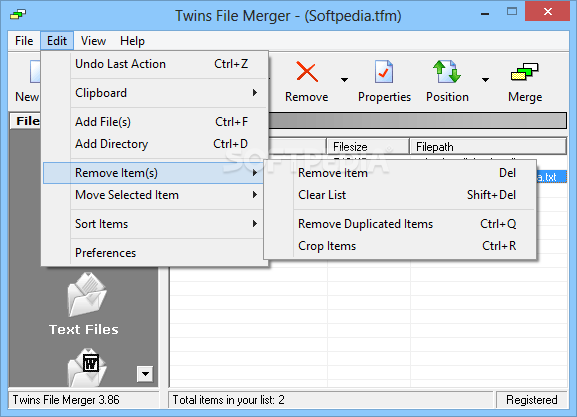
Task: Select the highlighted Remove Item(s) entry
Action: coord(153,173)
